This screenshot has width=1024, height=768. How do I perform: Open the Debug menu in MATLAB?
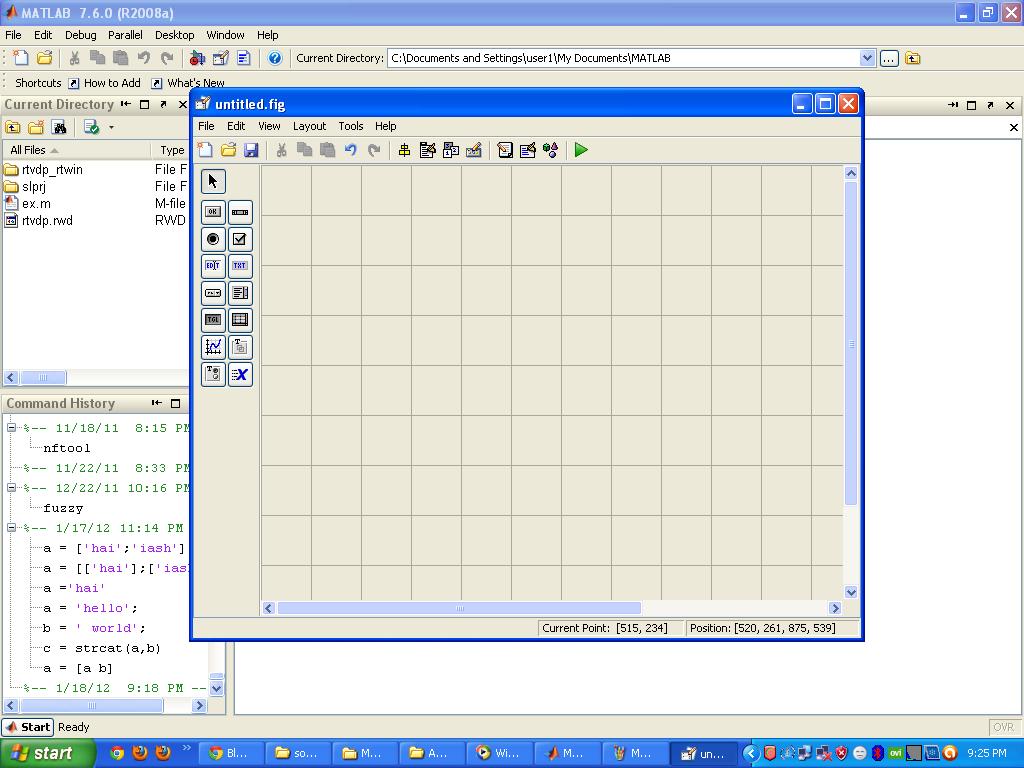coord(80,35)
